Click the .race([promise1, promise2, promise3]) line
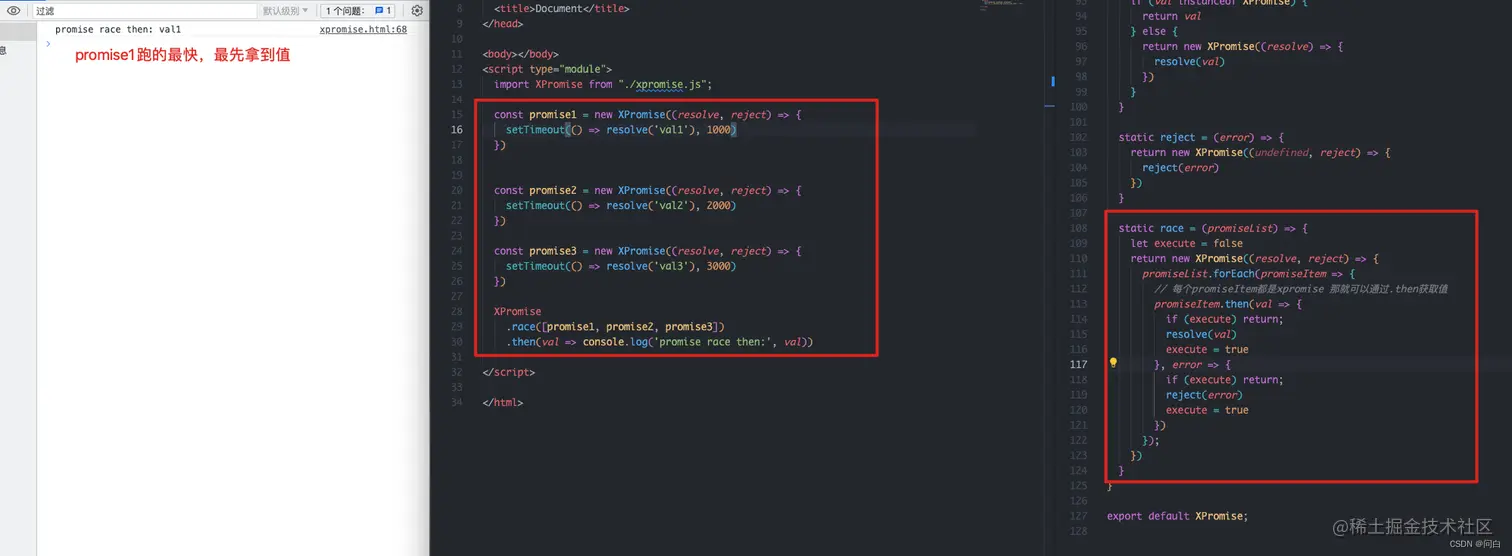 point(615,326)
